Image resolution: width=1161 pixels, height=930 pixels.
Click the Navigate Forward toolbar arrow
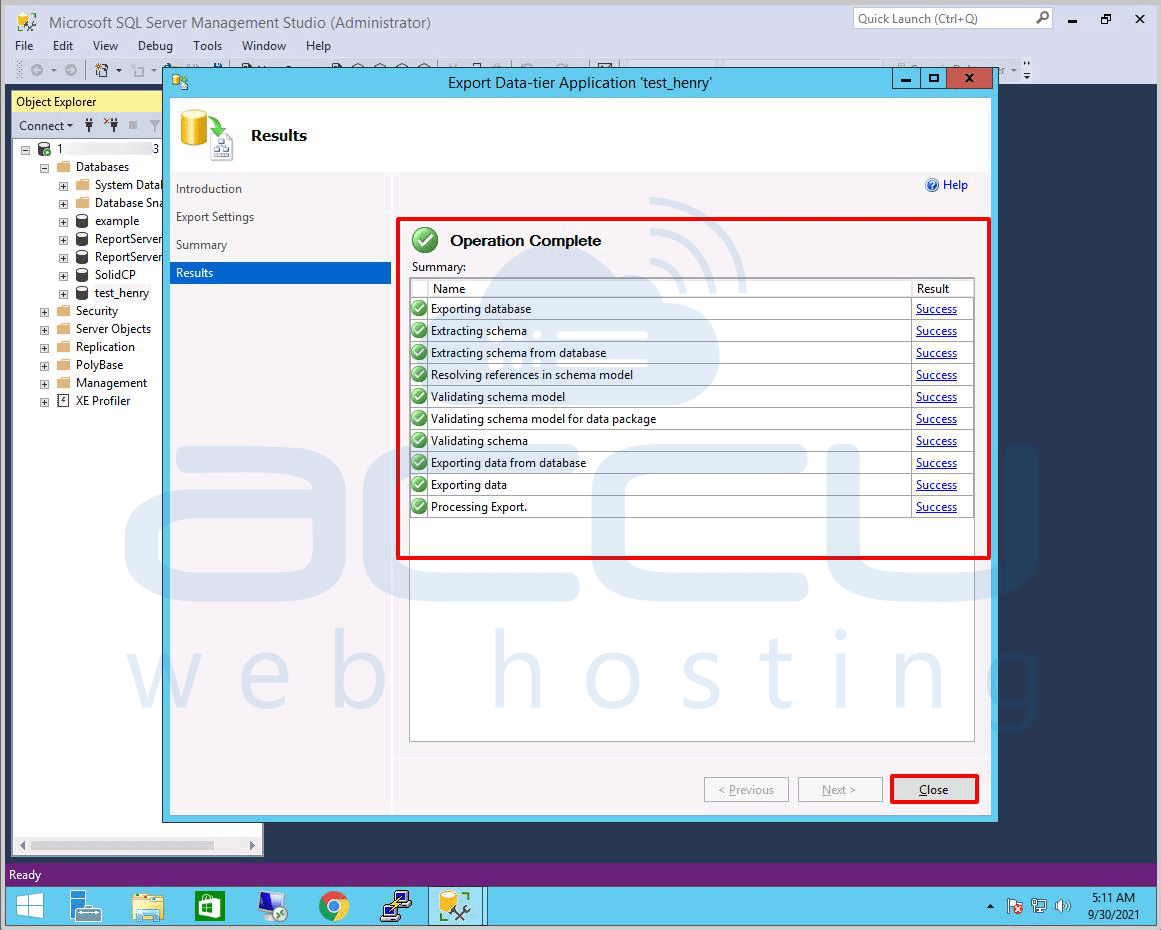click(70, 70)
